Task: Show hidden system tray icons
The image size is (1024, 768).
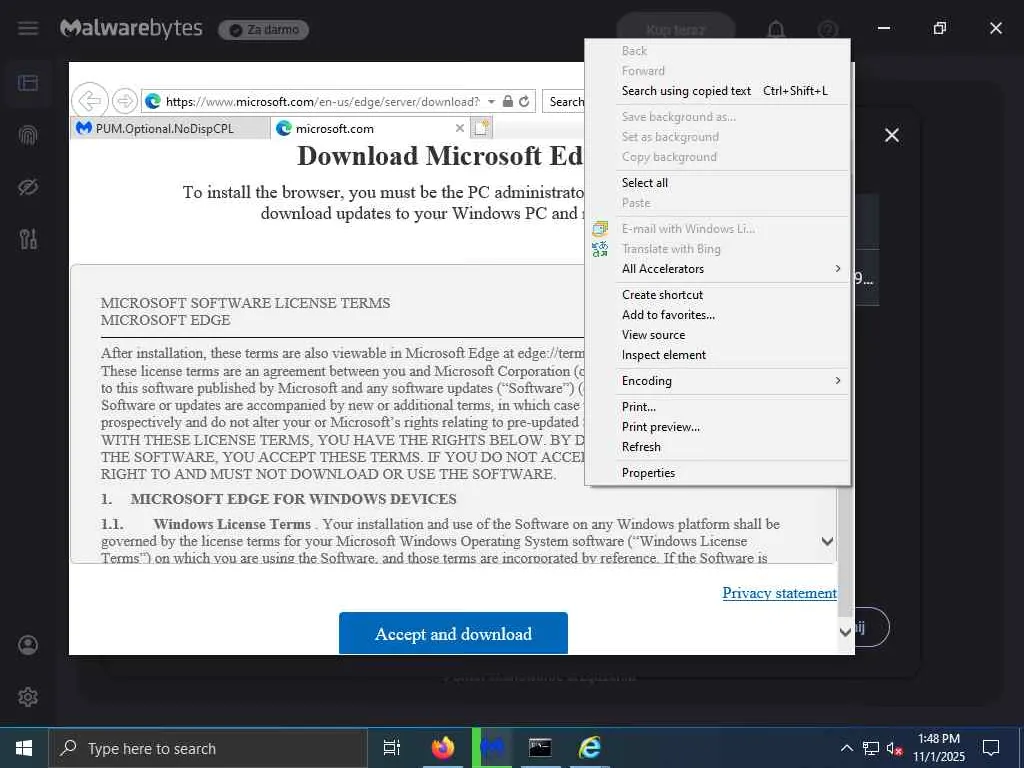Action: tap(846, 748)
